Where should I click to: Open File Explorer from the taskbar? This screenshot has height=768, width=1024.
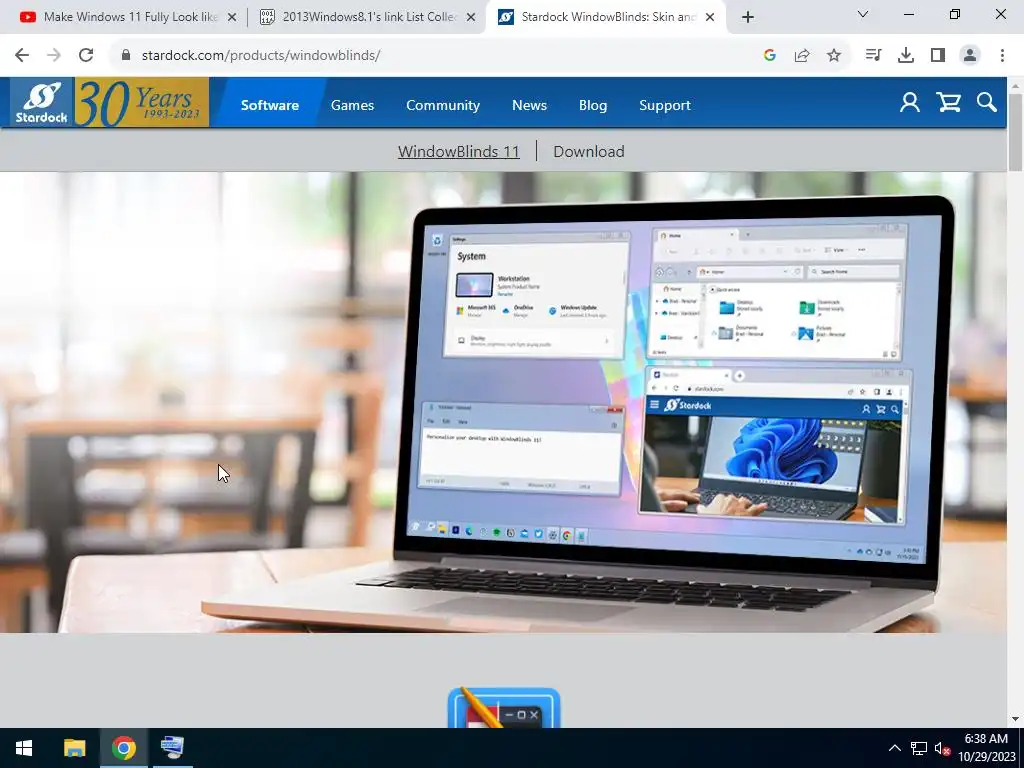click(74, 748)
